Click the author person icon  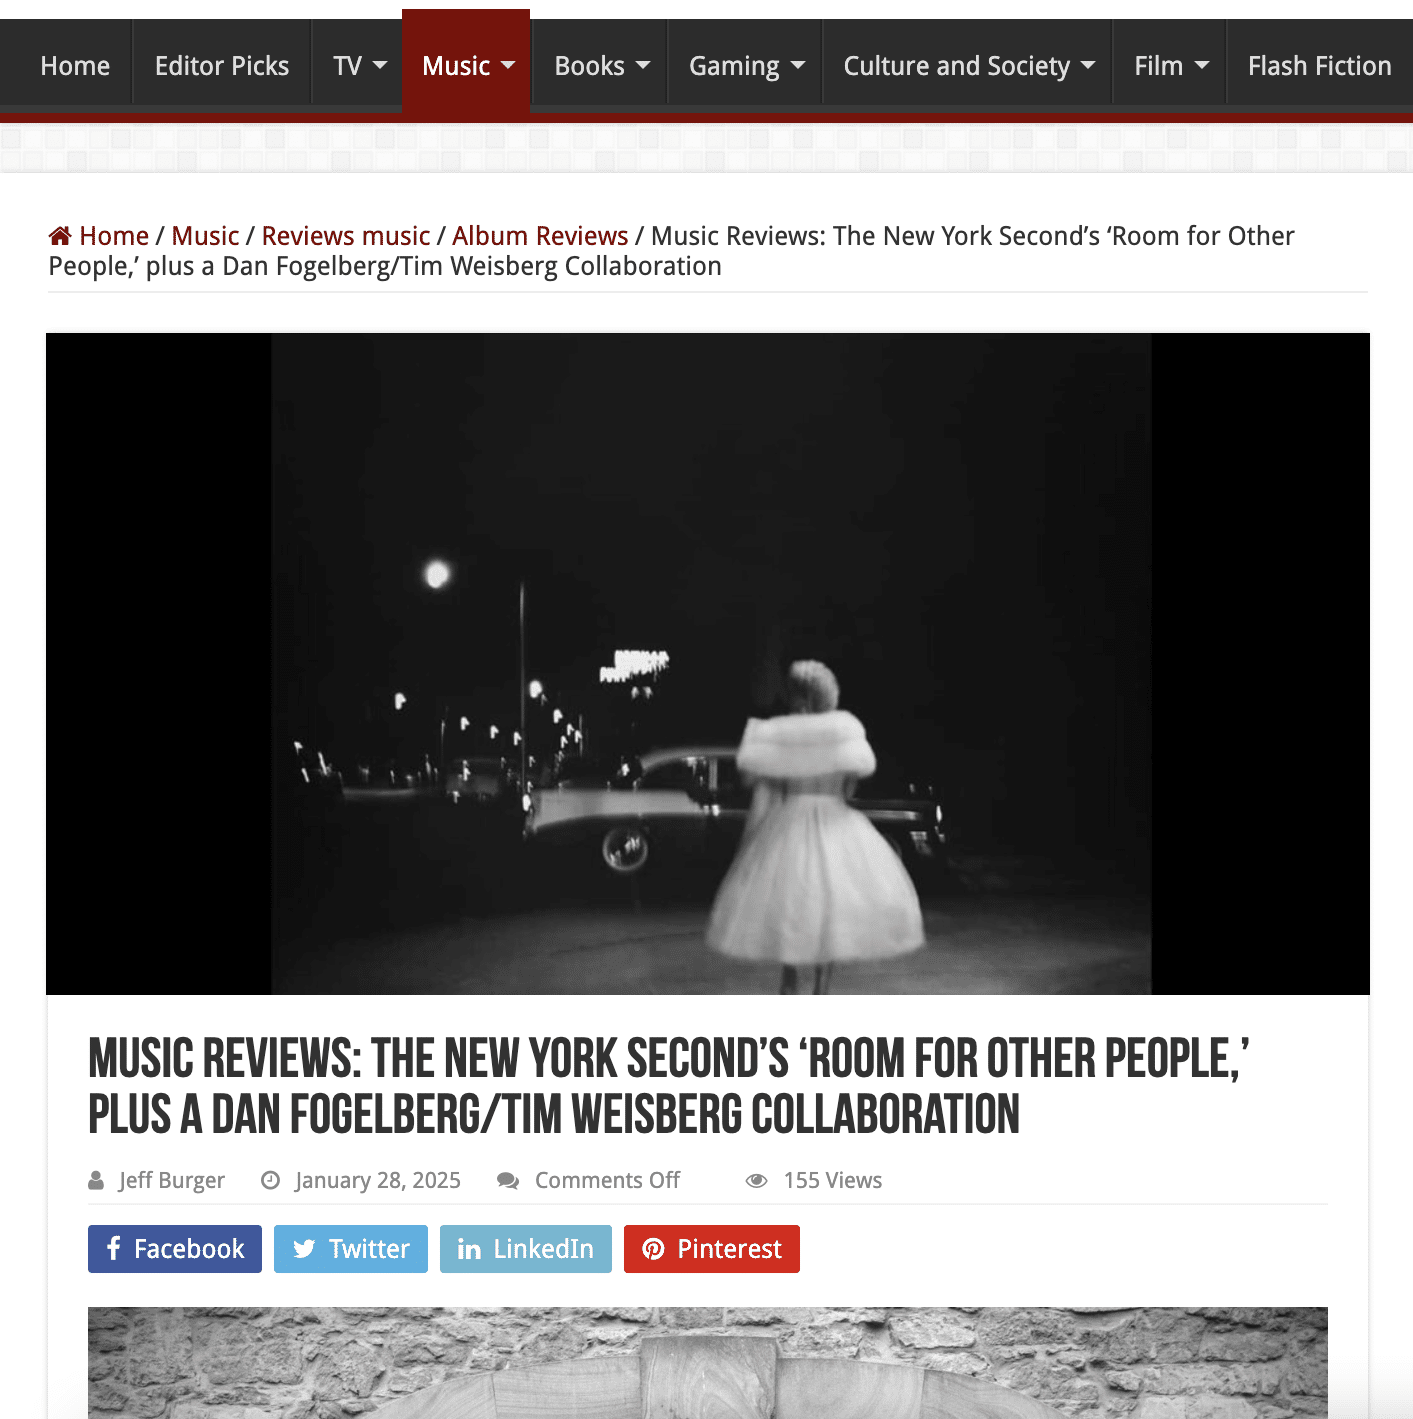pos(96,1181)
